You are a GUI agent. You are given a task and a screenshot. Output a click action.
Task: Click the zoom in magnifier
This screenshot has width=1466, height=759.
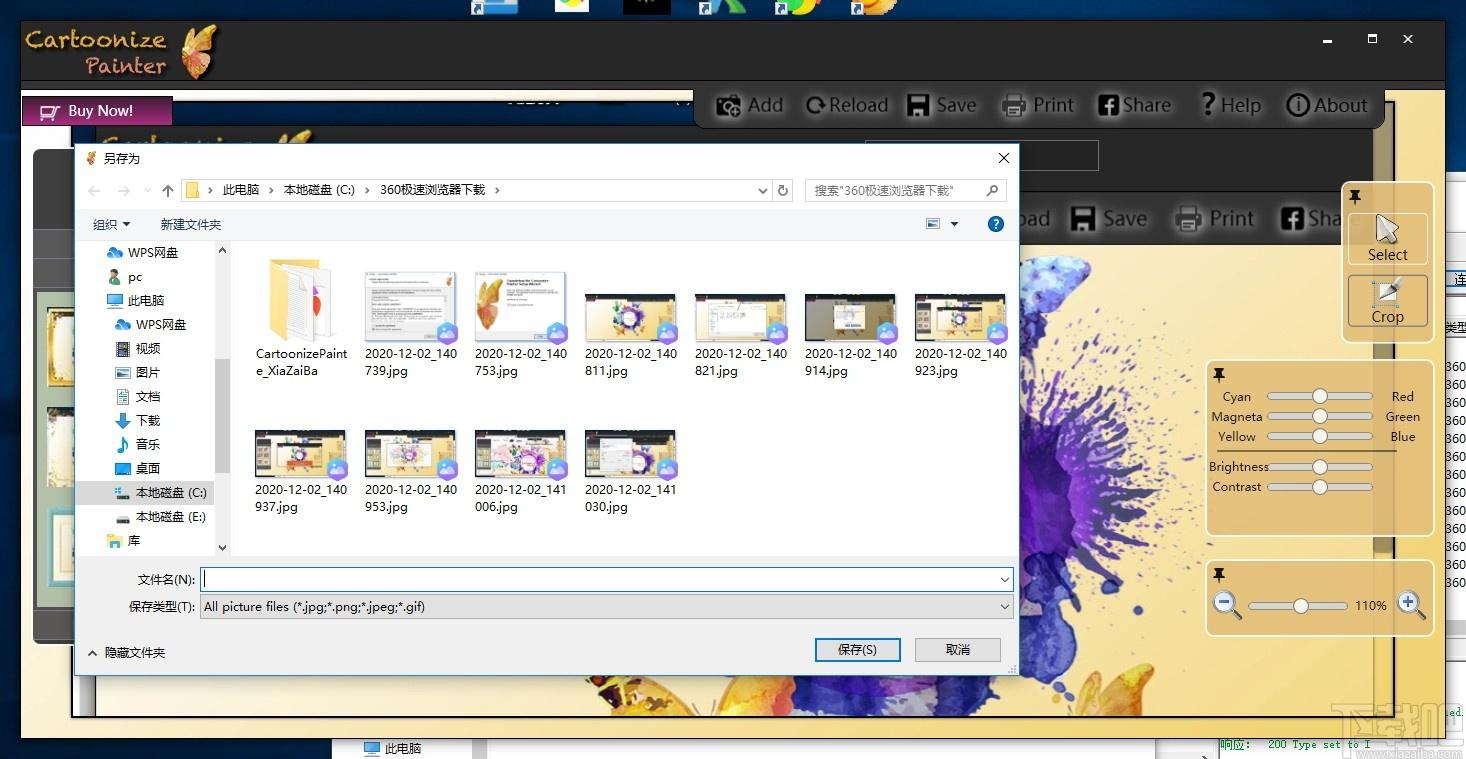1410,605
